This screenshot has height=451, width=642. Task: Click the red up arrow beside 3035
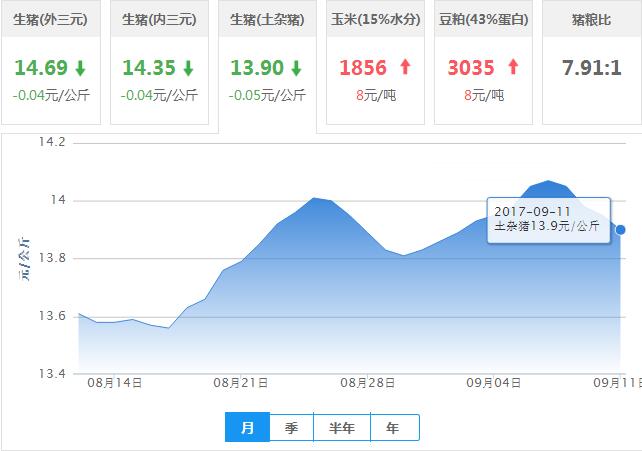pyautogui.click(x=514, y=68)
